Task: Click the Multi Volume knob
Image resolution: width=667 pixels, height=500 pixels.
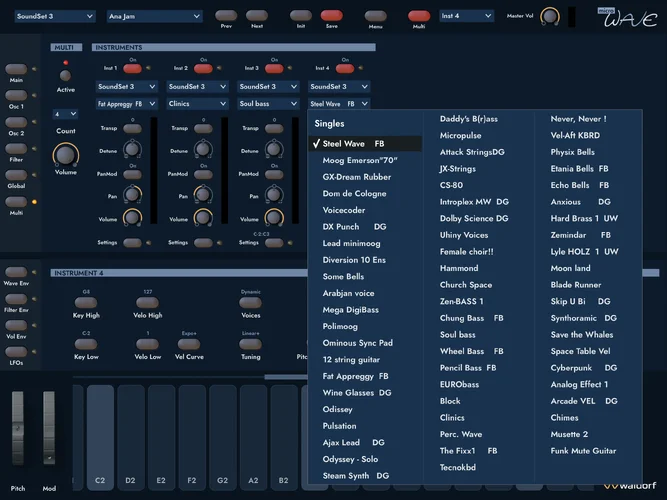Action: pos(65,154)
